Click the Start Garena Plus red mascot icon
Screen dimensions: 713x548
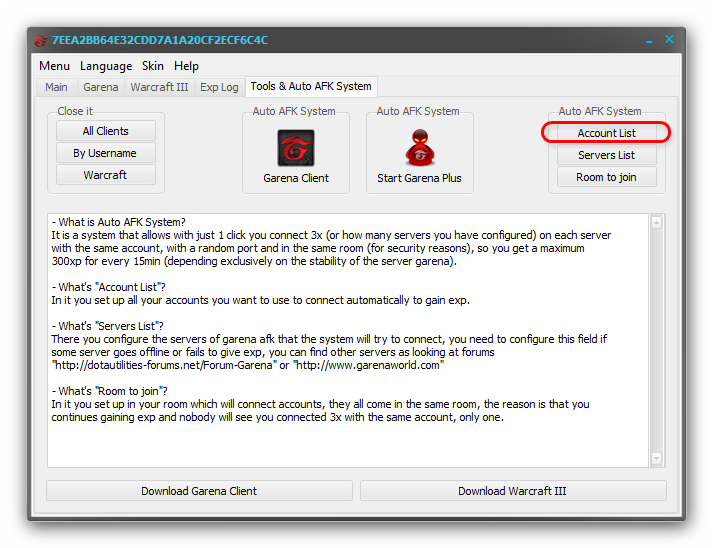(420, 147)
